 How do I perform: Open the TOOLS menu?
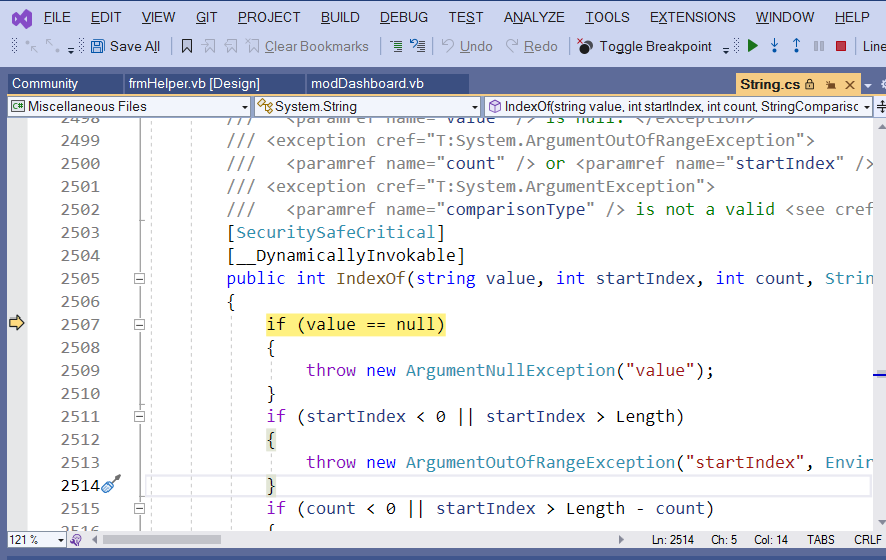pos(607,18)
